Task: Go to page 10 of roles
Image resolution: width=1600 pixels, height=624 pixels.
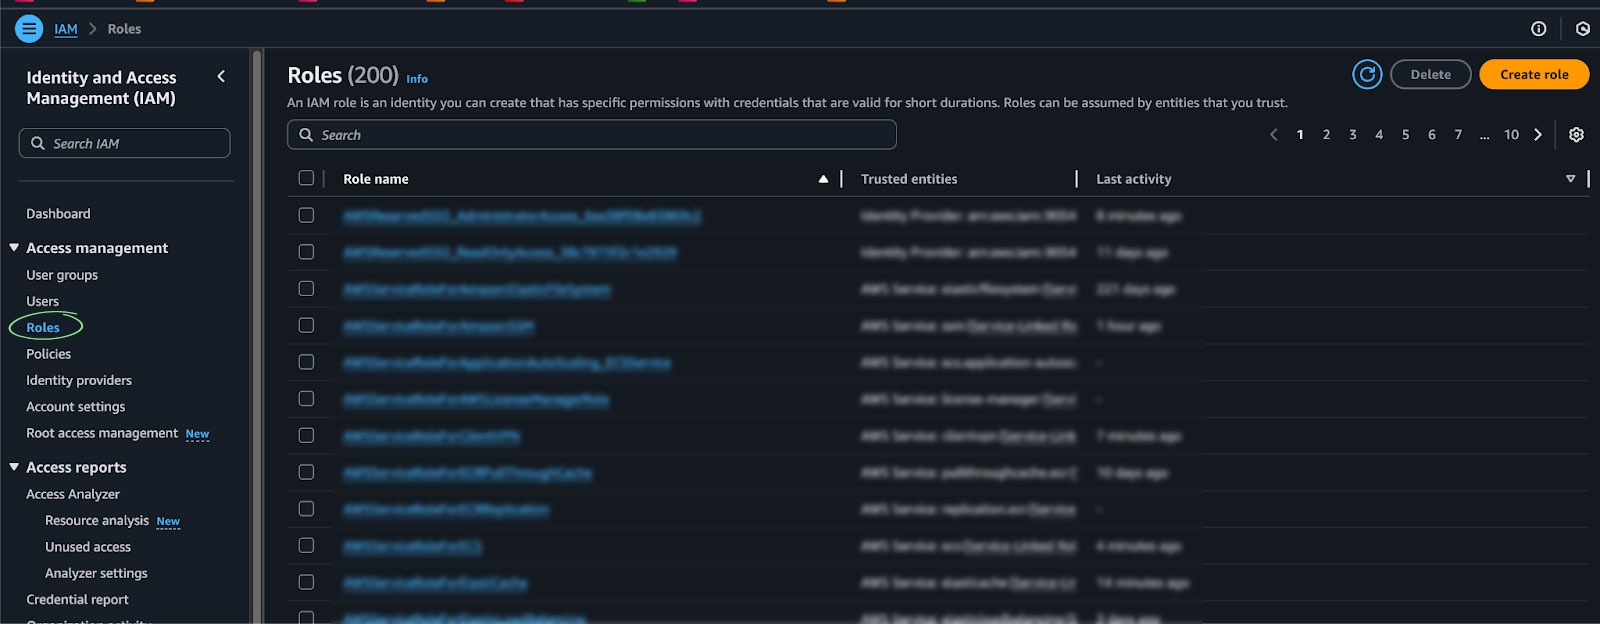Action: coord(1511,135)
